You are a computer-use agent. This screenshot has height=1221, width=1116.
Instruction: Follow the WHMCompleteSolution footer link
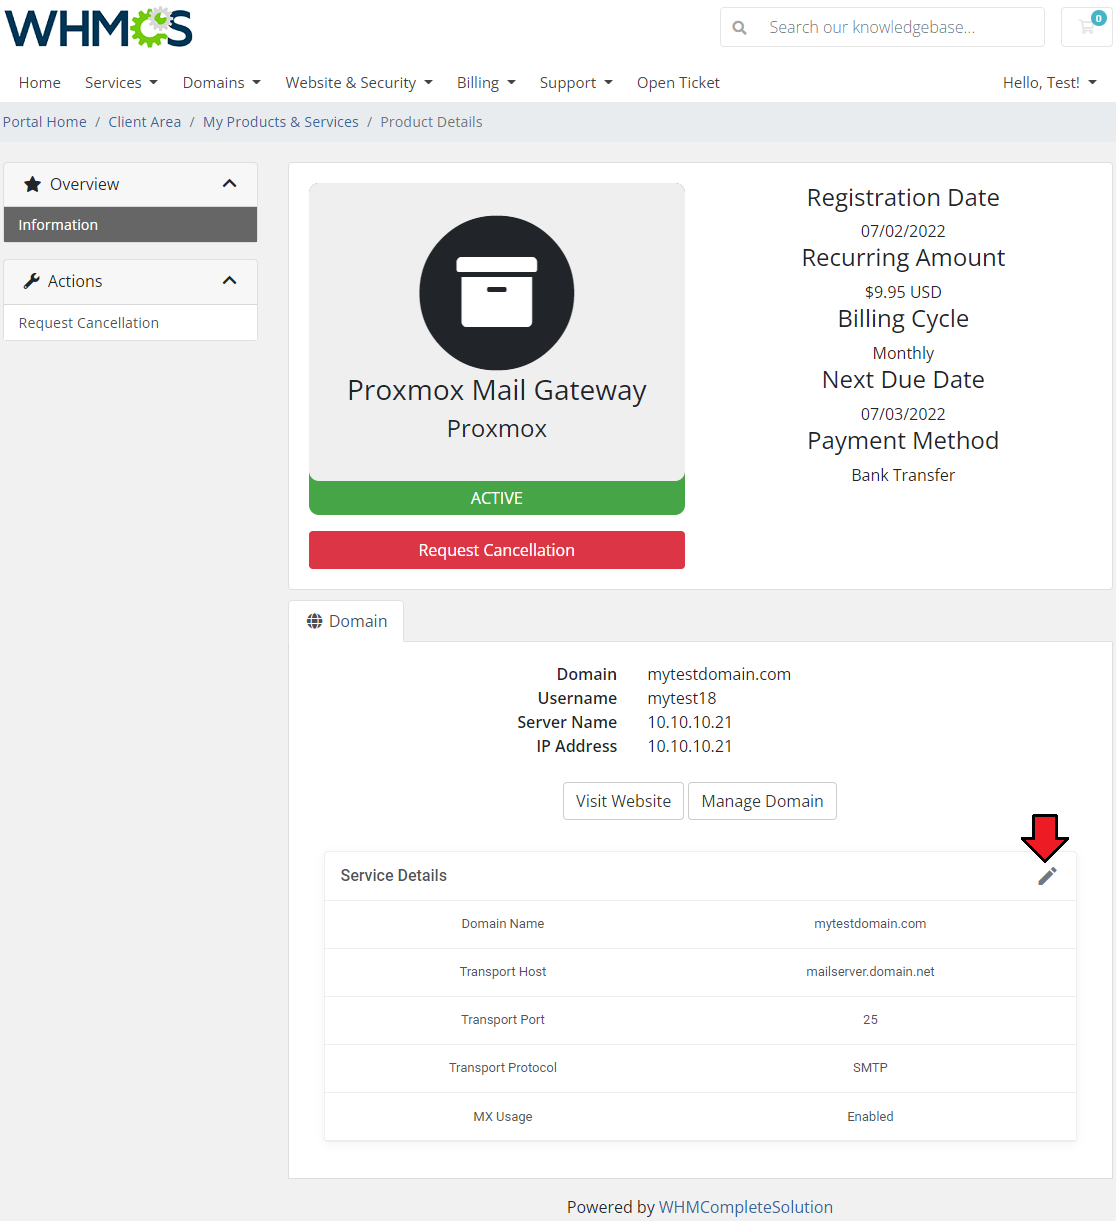tap(746, 1207)
